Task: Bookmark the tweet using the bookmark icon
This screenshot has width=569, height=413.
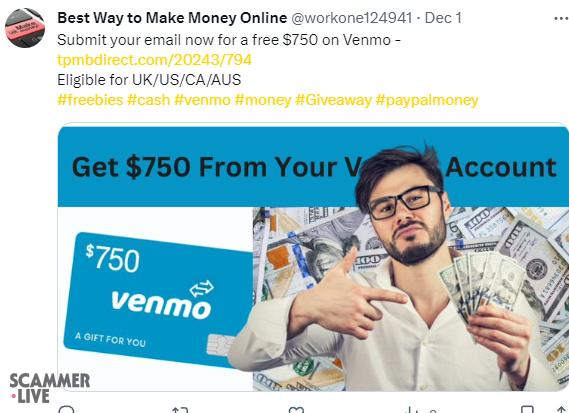Action: (527, 409)
